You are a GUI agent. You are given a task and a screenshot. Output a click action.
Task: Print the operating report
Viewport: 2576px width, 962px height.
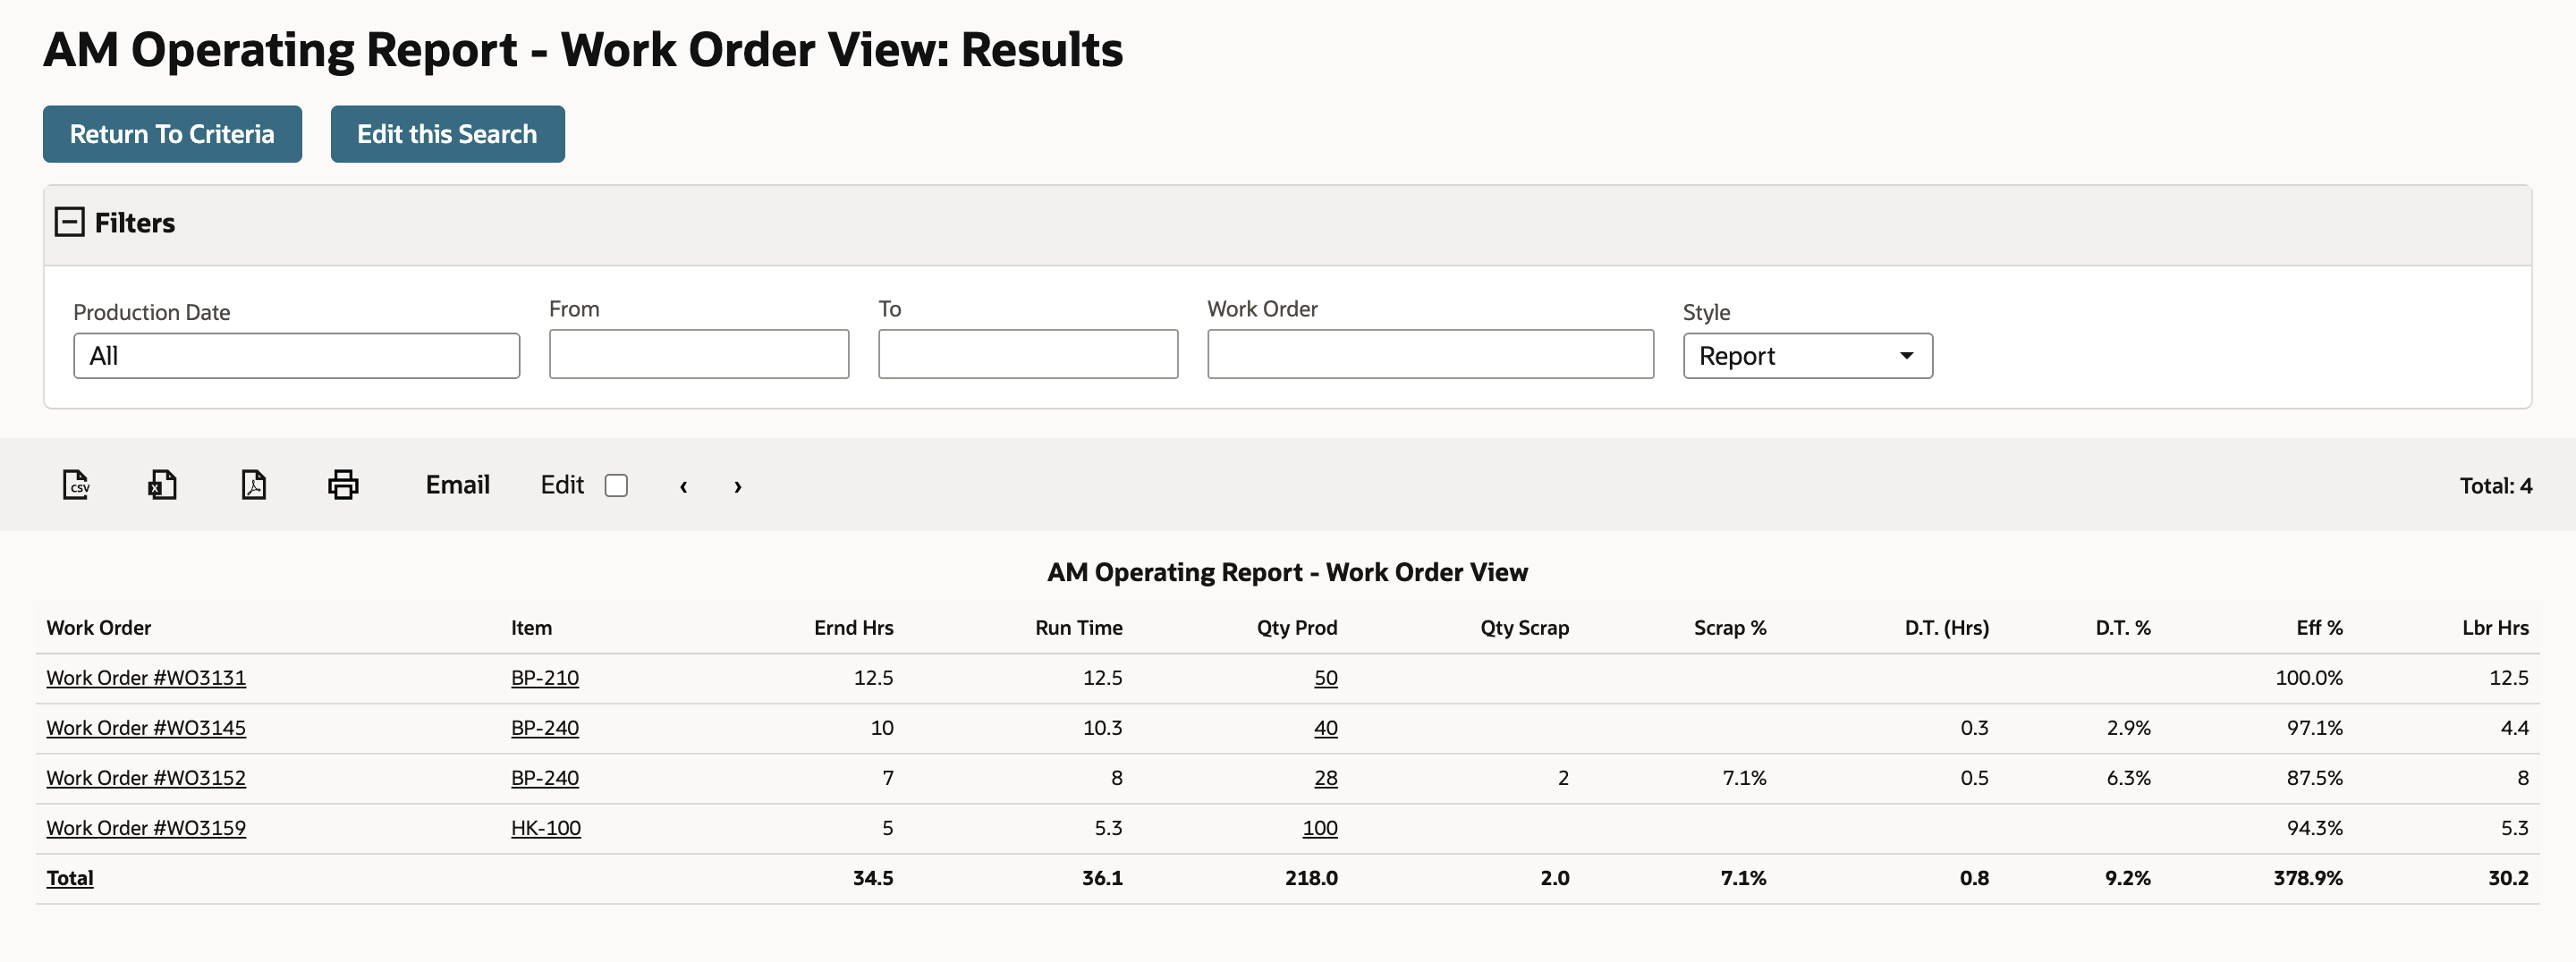(343, 485)
